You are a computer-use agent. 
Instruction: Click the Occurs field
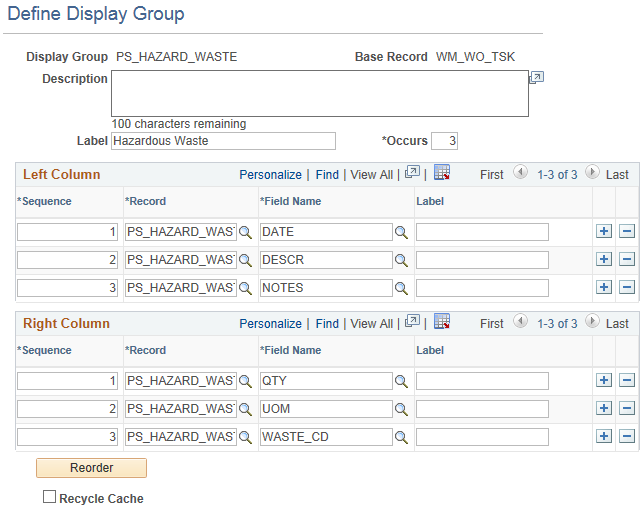444,141
